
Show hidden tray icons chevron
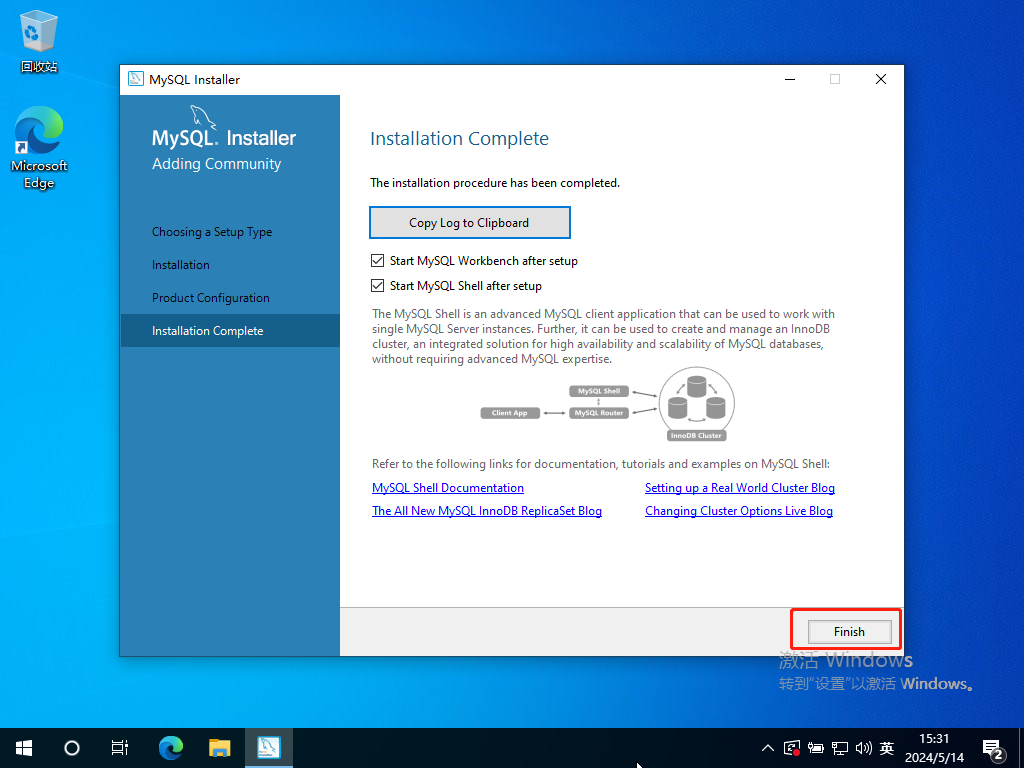(x=767, y=748)
